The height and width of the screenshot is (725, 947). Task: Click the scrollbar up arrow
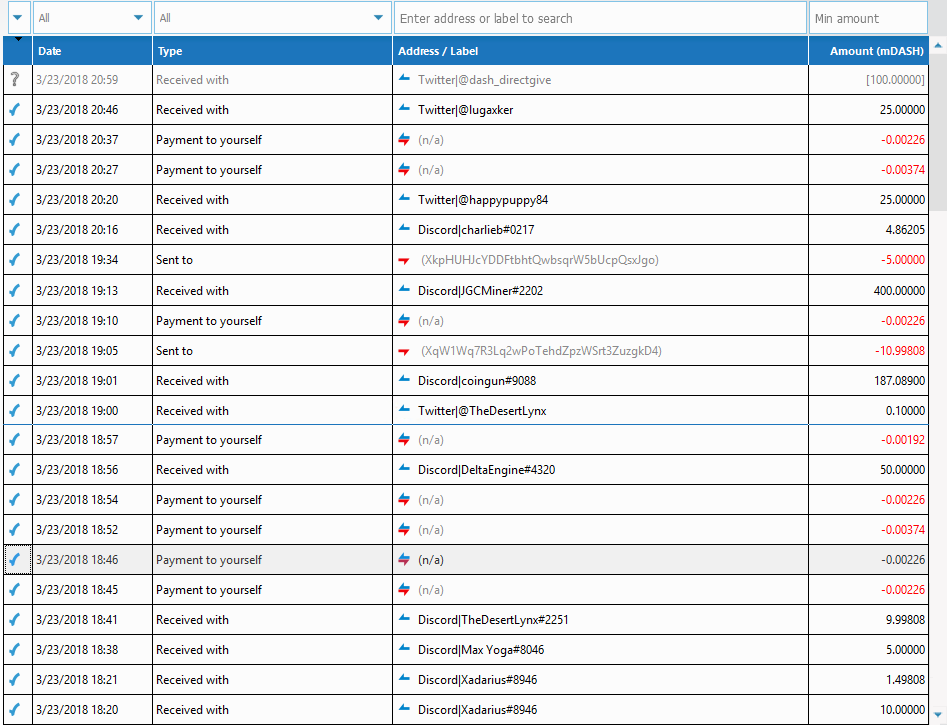[938, 45]
